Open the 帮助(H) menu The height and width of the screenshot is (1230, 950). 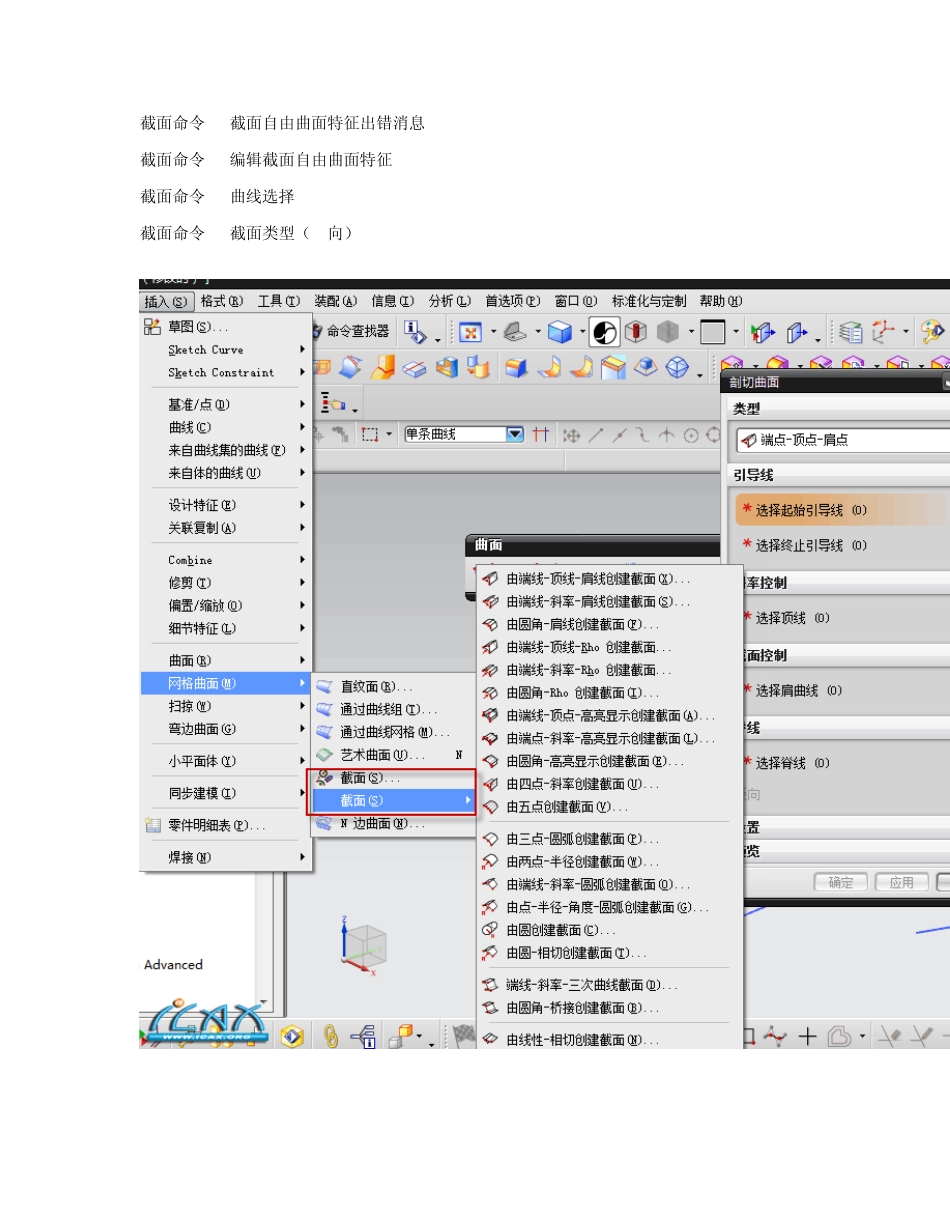(x=721, y=301)
